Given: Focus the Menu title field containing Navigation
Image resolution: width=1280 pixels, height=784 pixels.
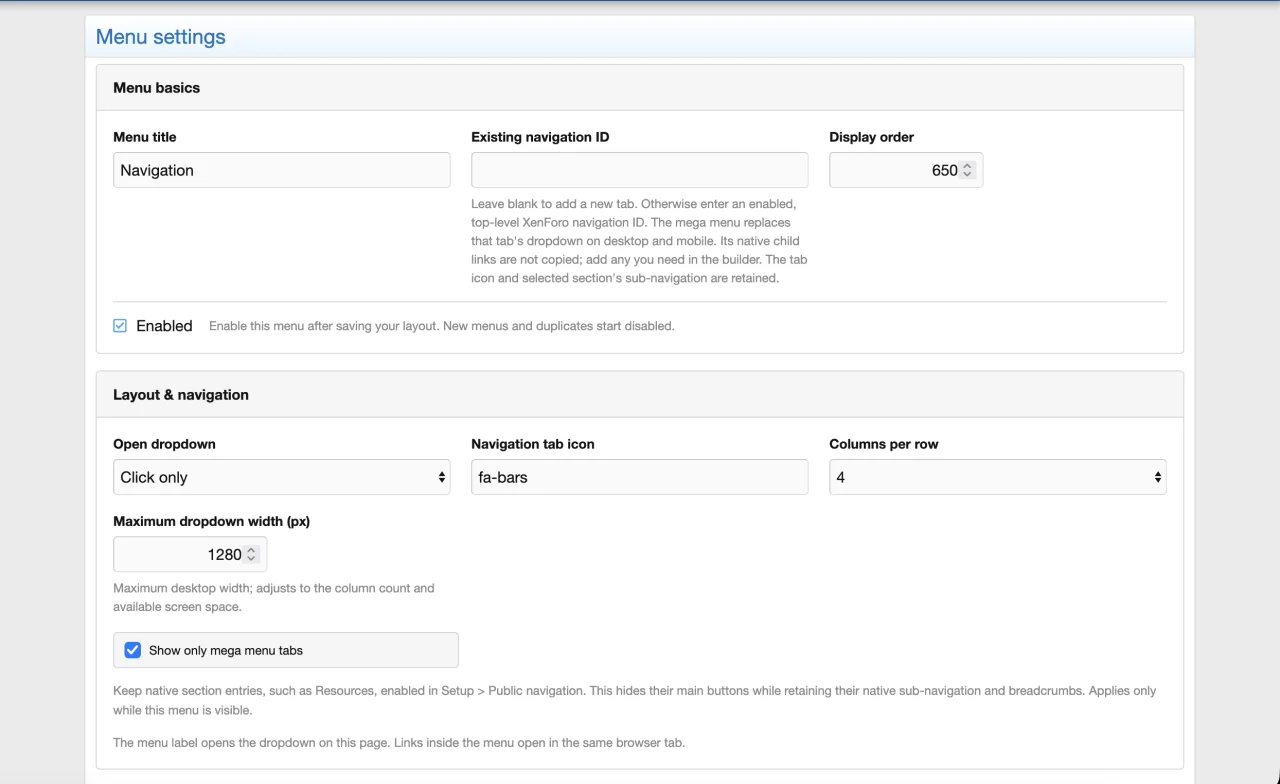Looking at the screenshot, I should [x=282, y=170].
